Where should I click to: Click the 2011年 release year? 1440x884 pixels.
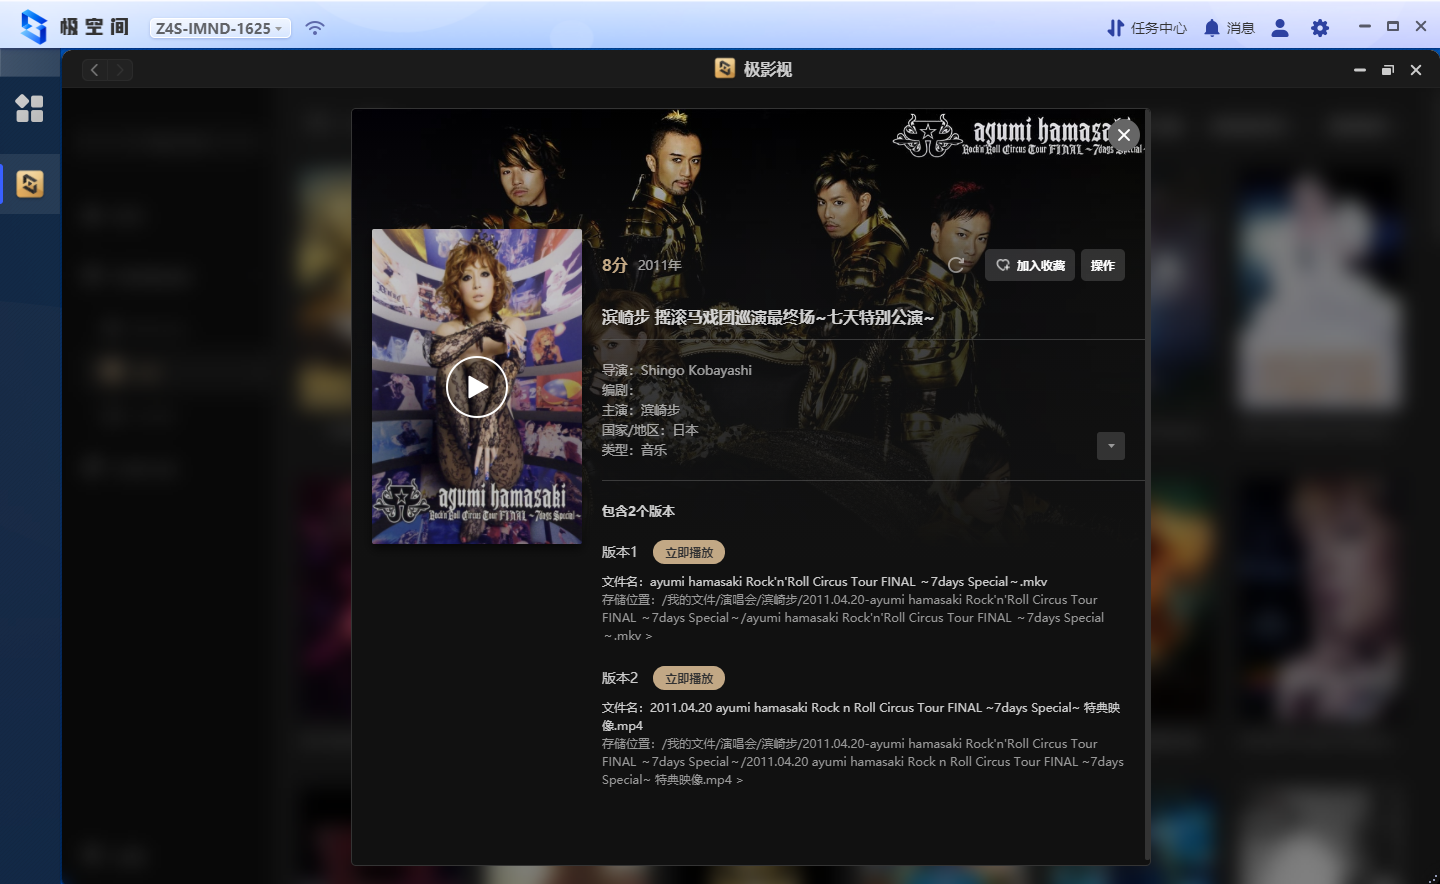point(659,265)
